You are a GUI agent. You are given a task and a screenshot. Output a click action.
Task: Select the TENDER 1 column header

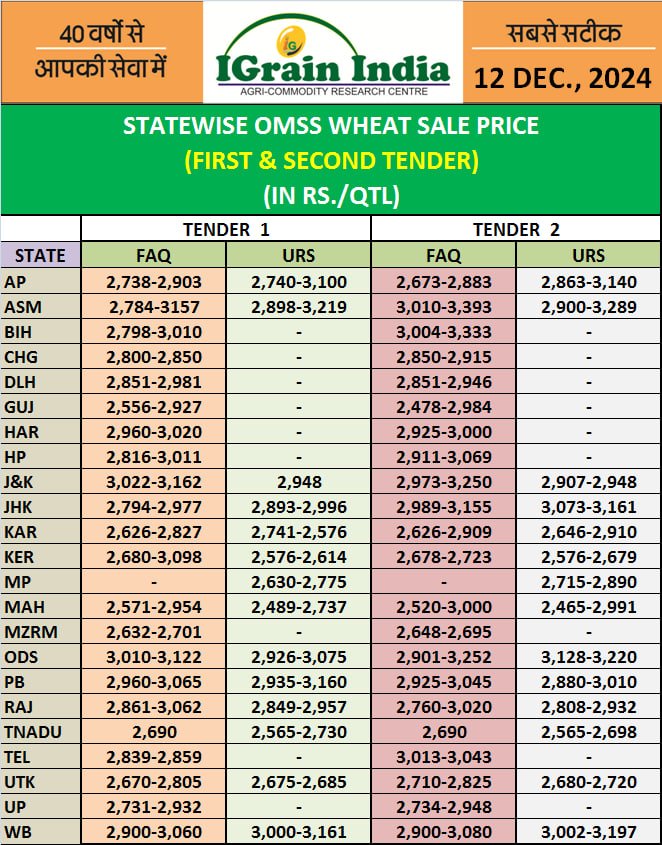226,229
